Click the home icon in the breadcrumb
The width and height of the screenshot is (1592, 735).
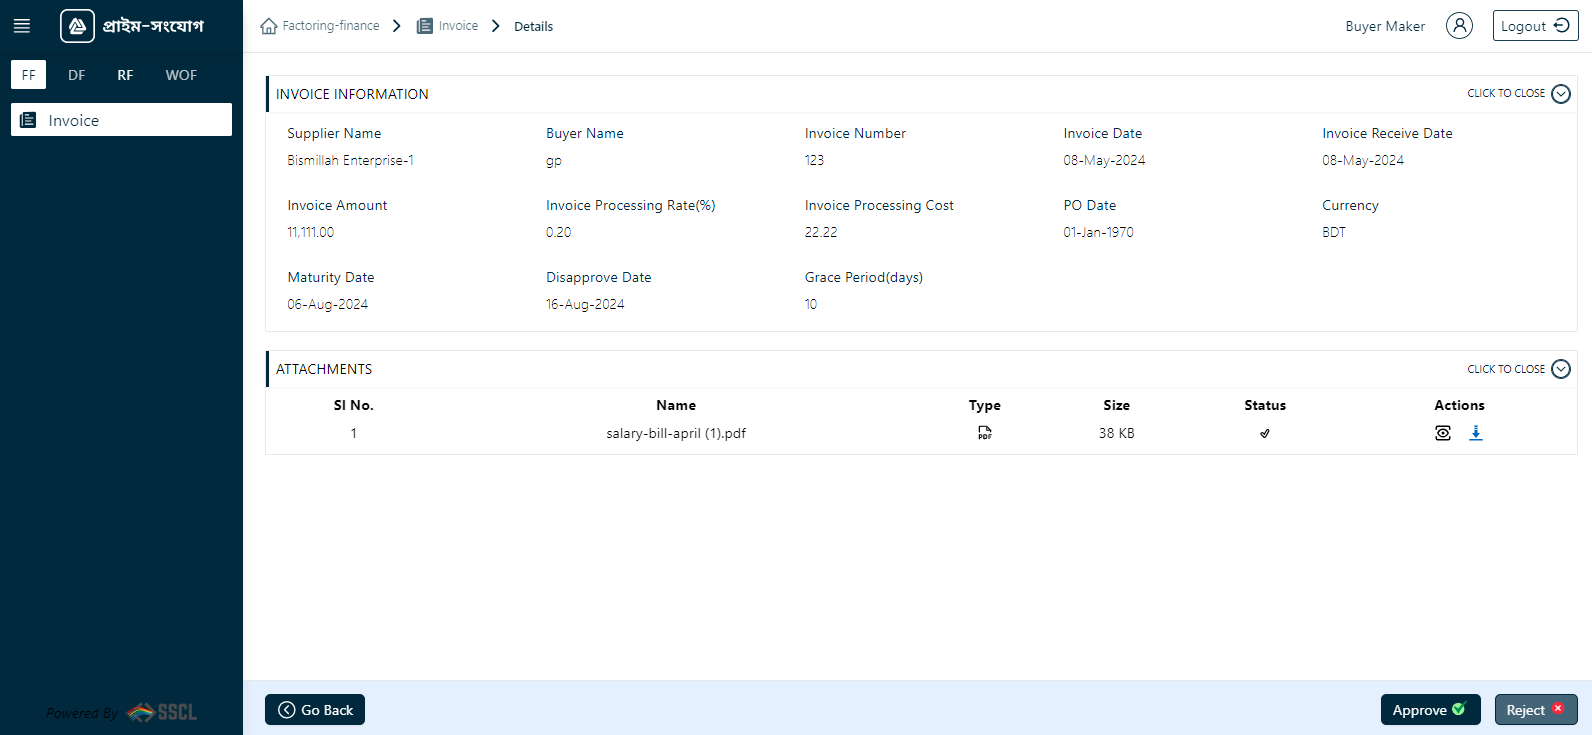coord(268,26)
